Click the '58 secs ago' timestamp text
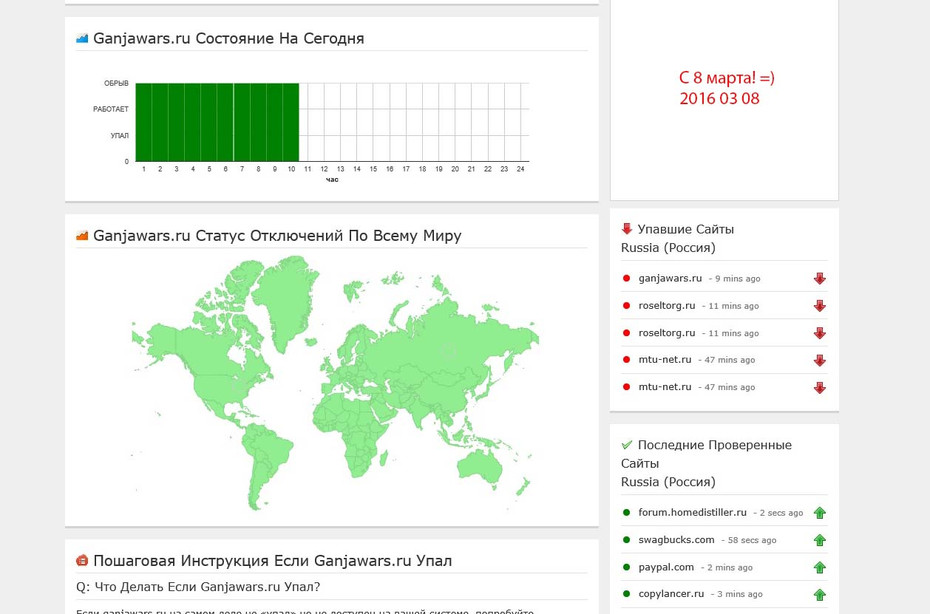The width and height of the screenshot is (930, 614). 752,540
